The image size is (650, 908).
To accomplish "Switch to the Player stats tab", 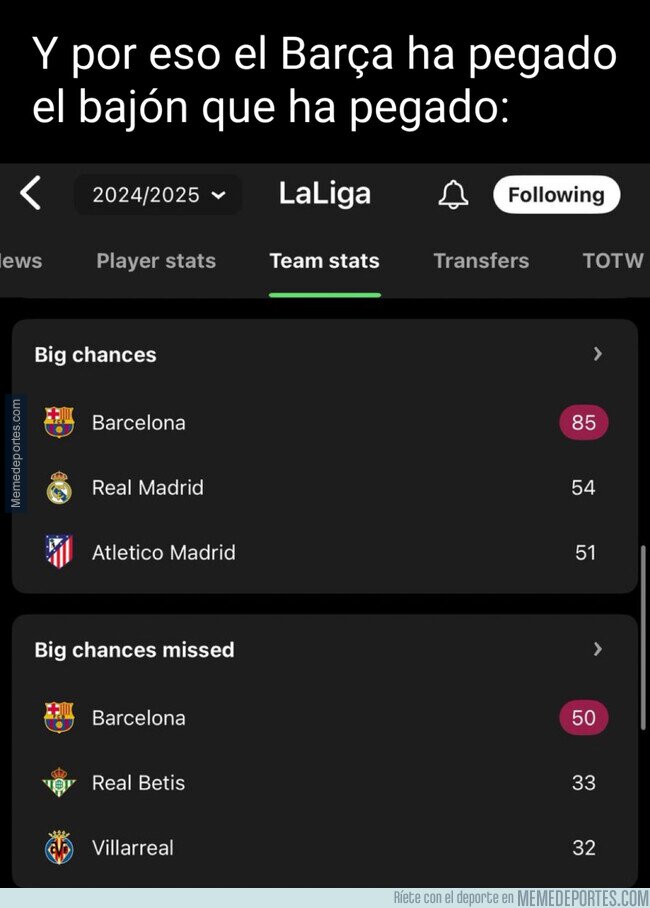I will click(x=156, y=261).
